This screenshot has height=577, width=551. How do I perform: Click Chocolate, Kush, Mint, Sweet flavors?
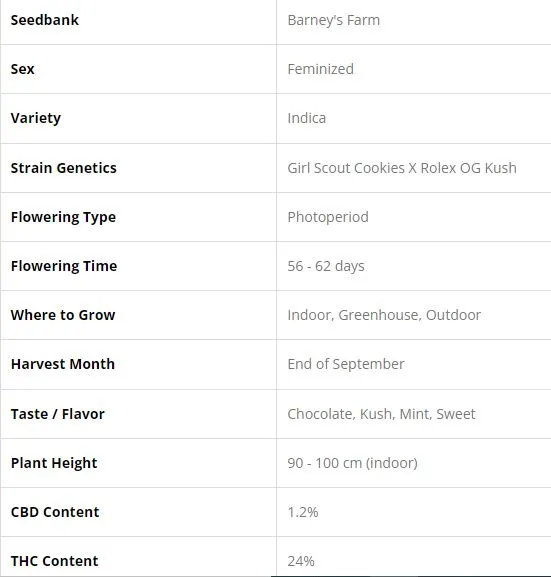[x=381, y=414]
